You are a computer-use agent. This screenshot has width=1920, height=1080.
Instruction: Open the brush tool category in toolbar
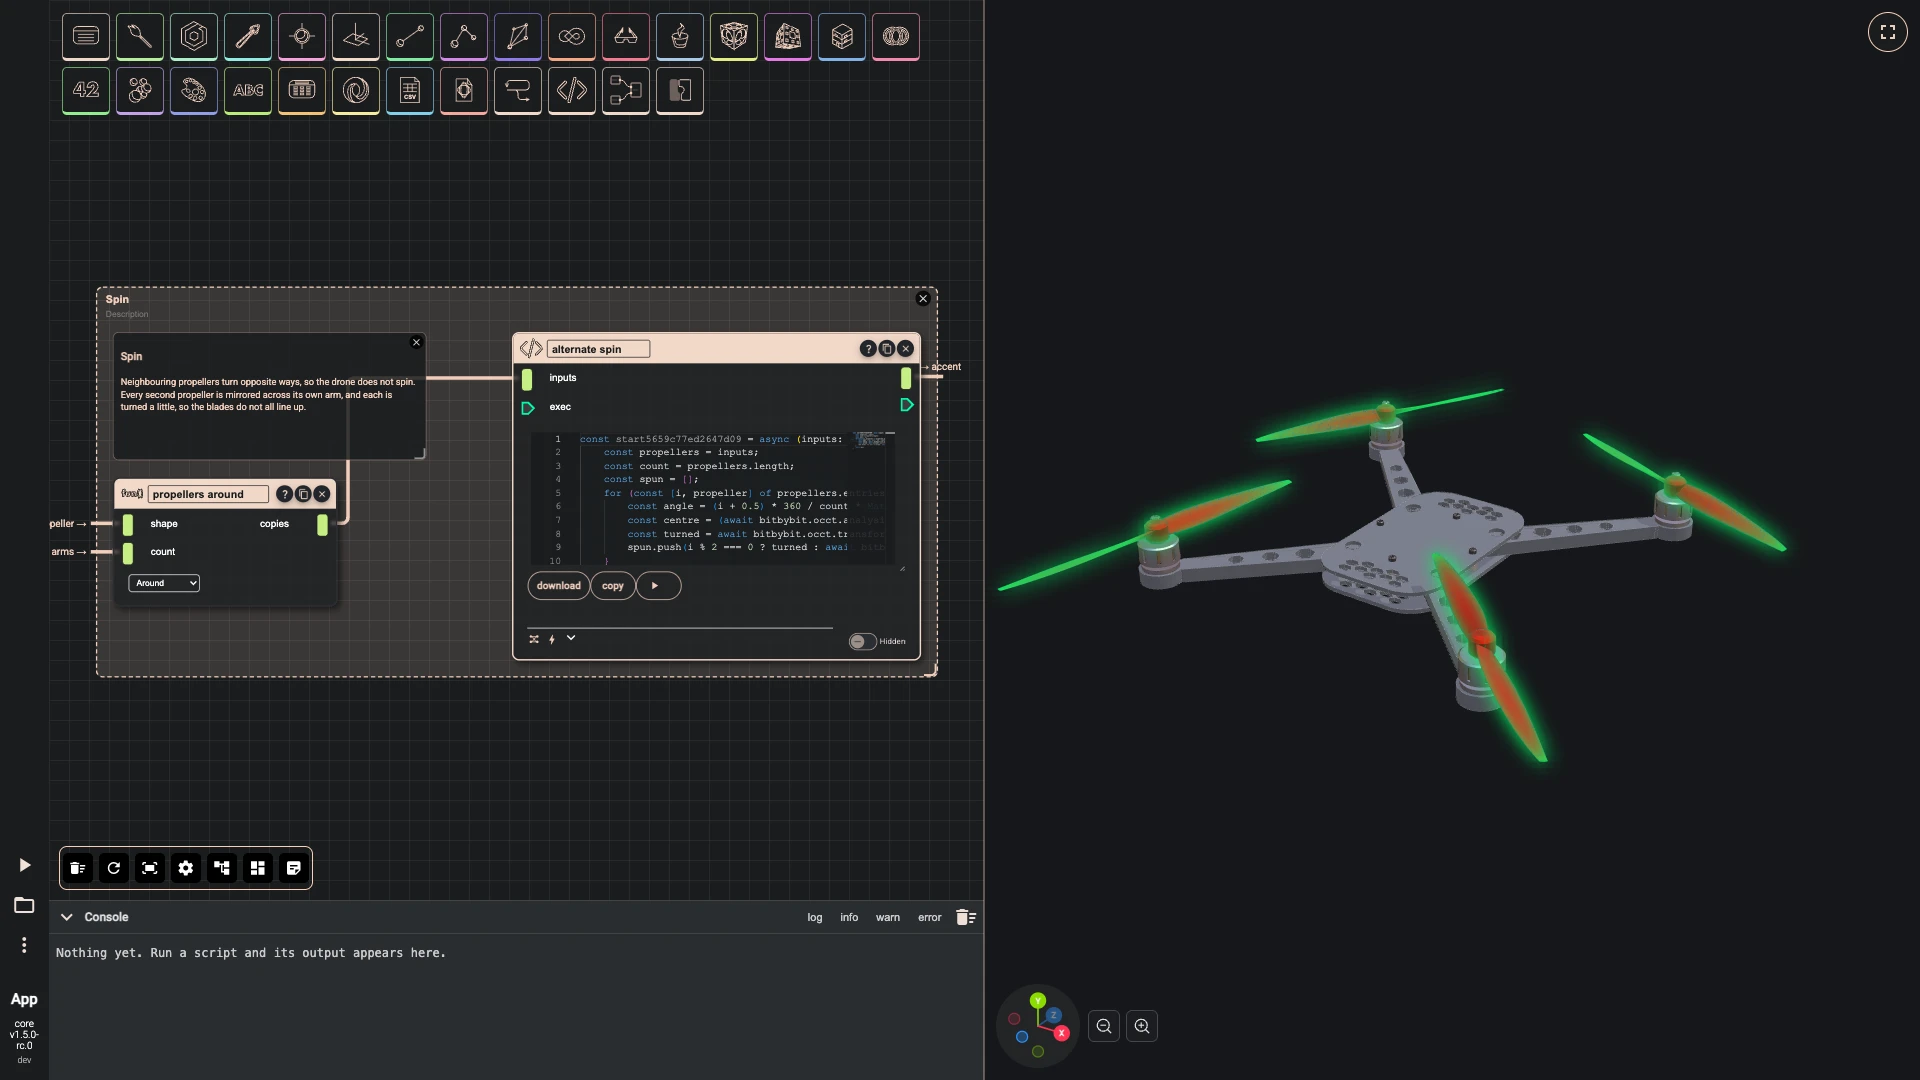pyautogui.click(x=140, y=37)
